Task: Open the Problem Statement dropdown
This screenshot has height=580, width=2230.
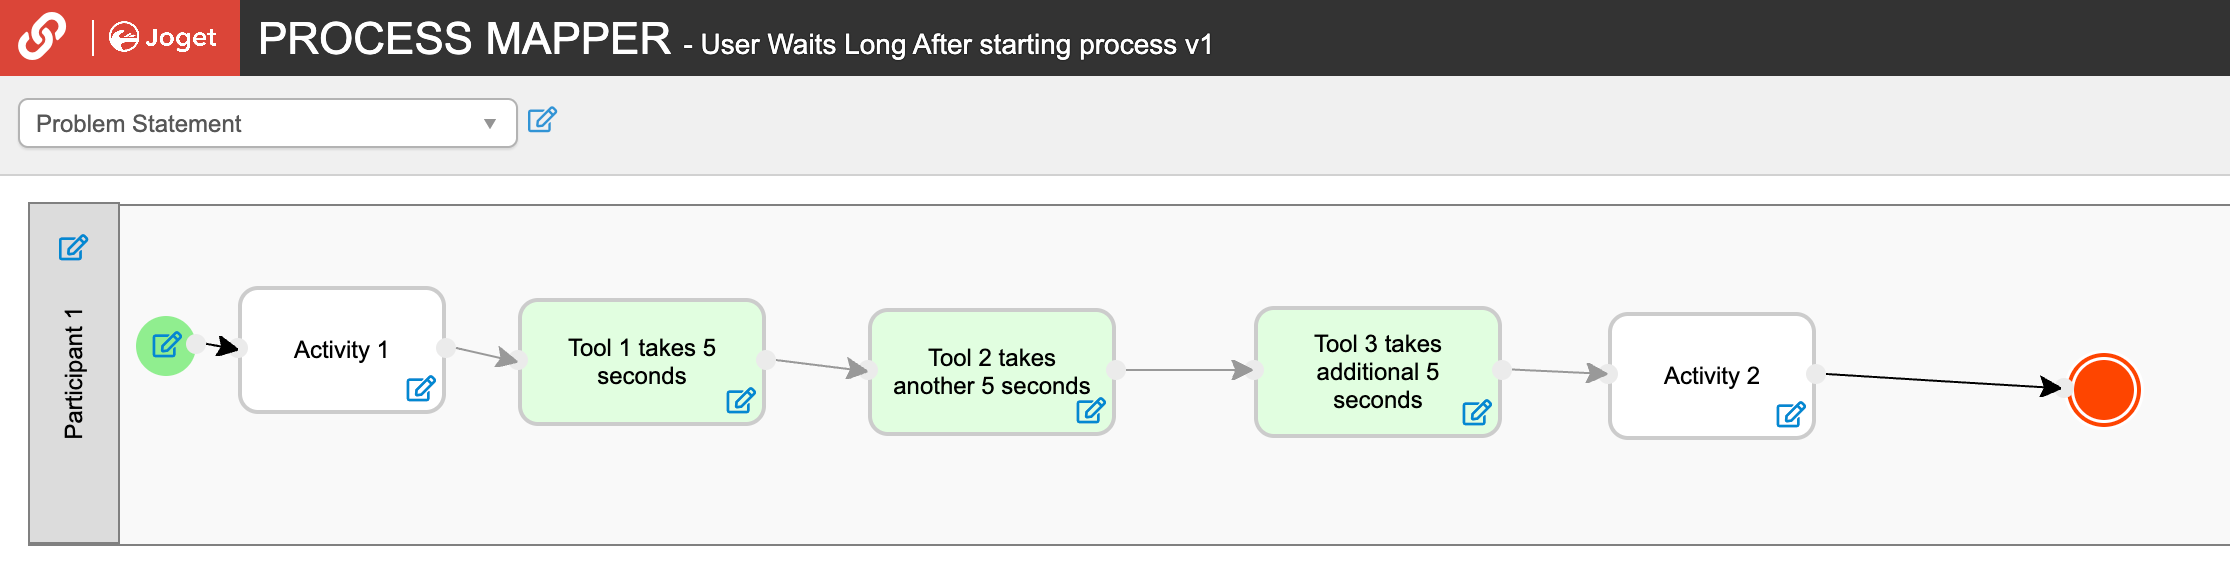Action: 267,124
